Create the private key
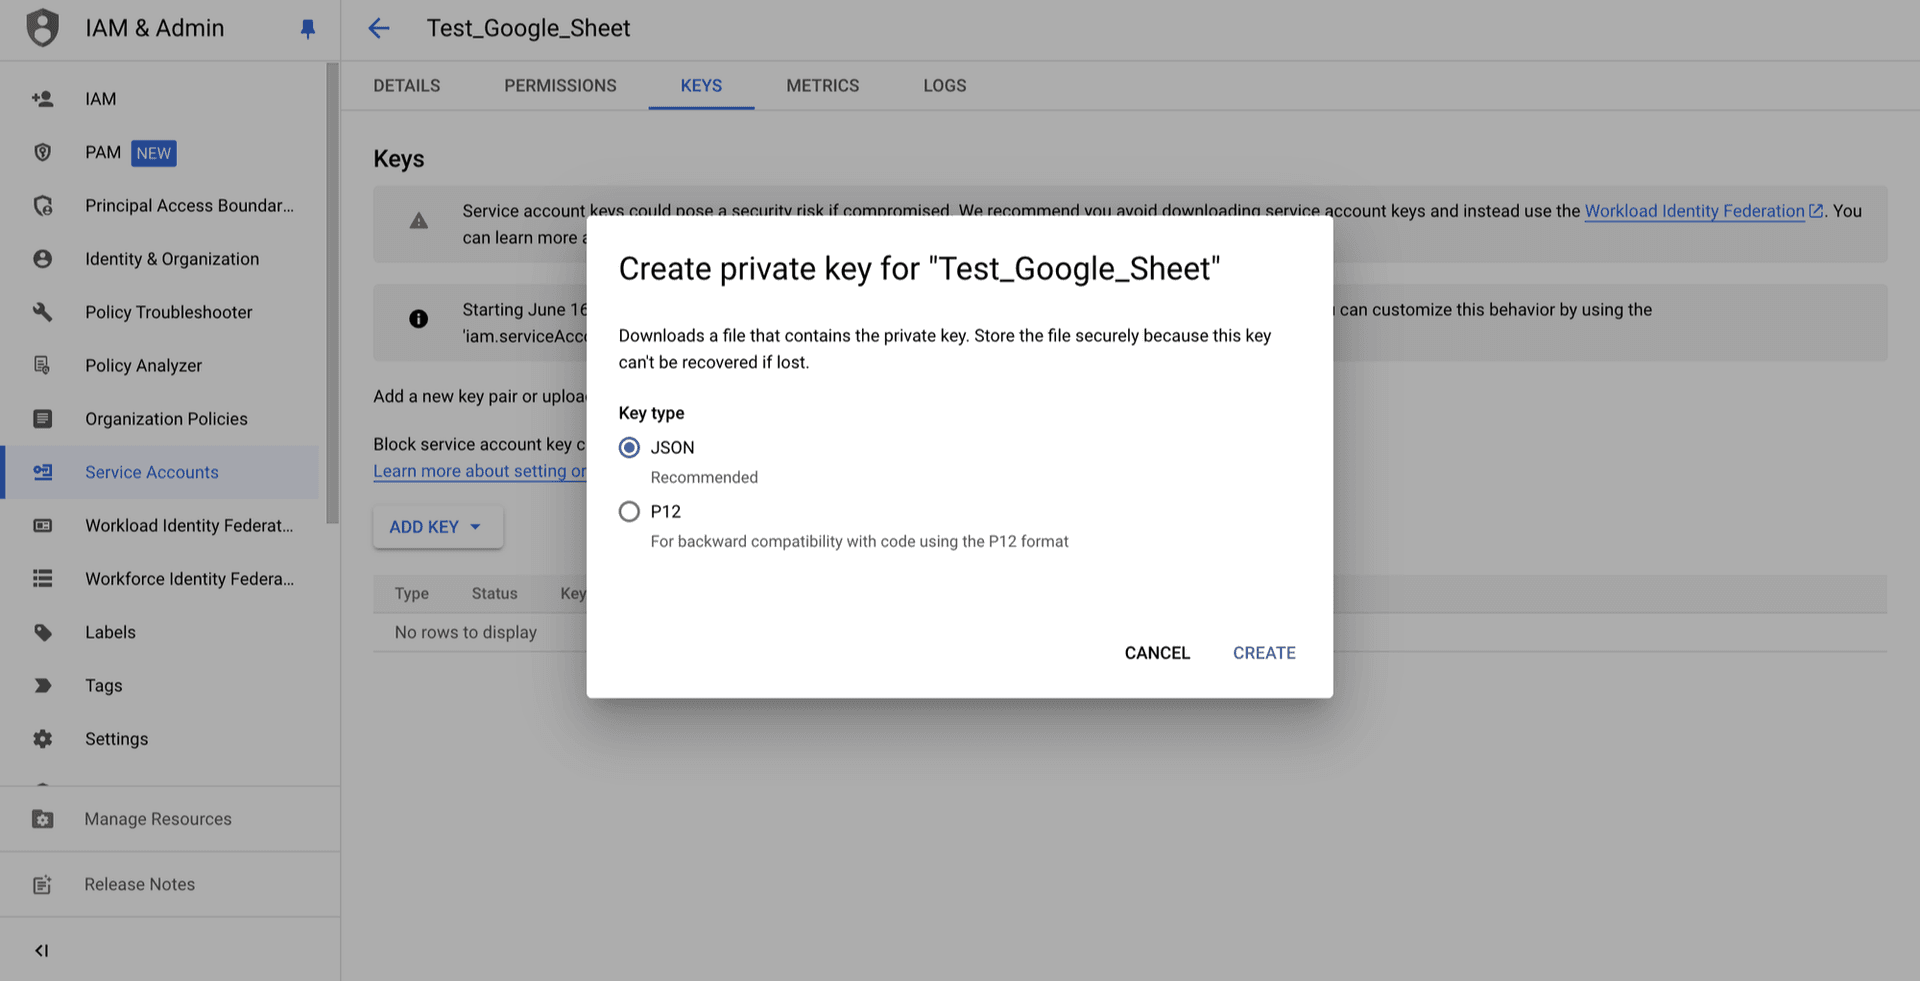The image size is (1920, 981). coord(1263,652)
